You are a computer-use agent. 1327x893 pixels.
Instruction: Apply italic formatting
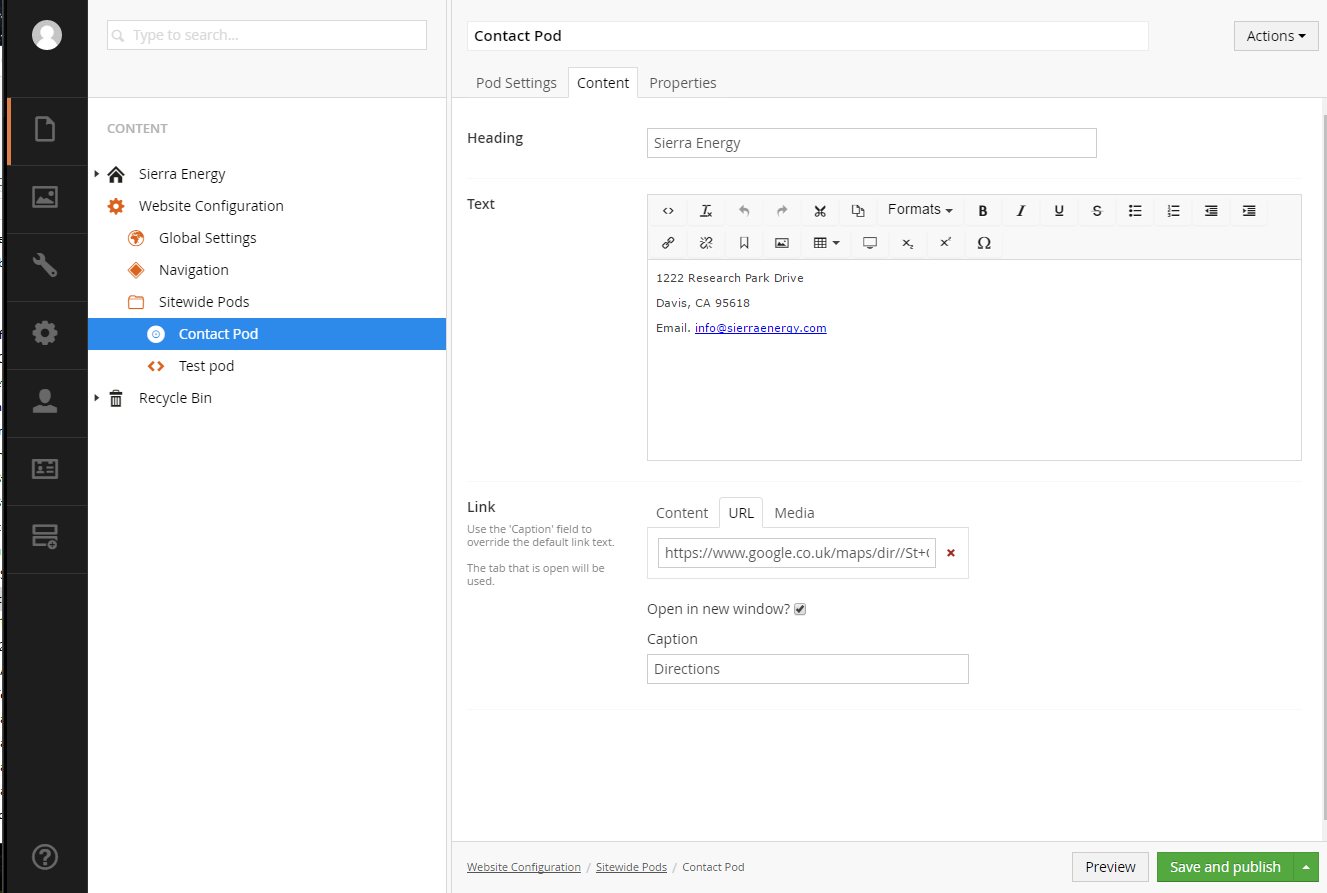click(1021, 211)
